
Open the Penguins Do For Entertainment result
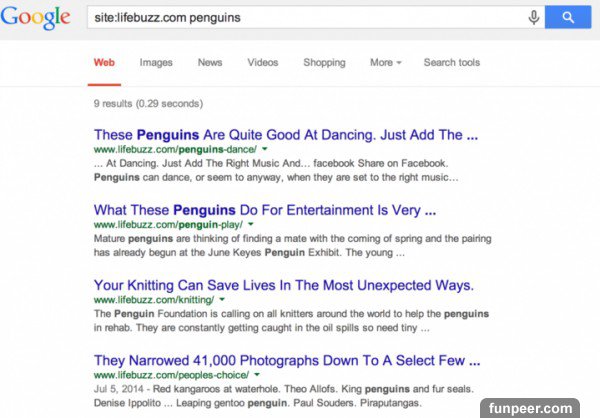click(x=265, y=210)
